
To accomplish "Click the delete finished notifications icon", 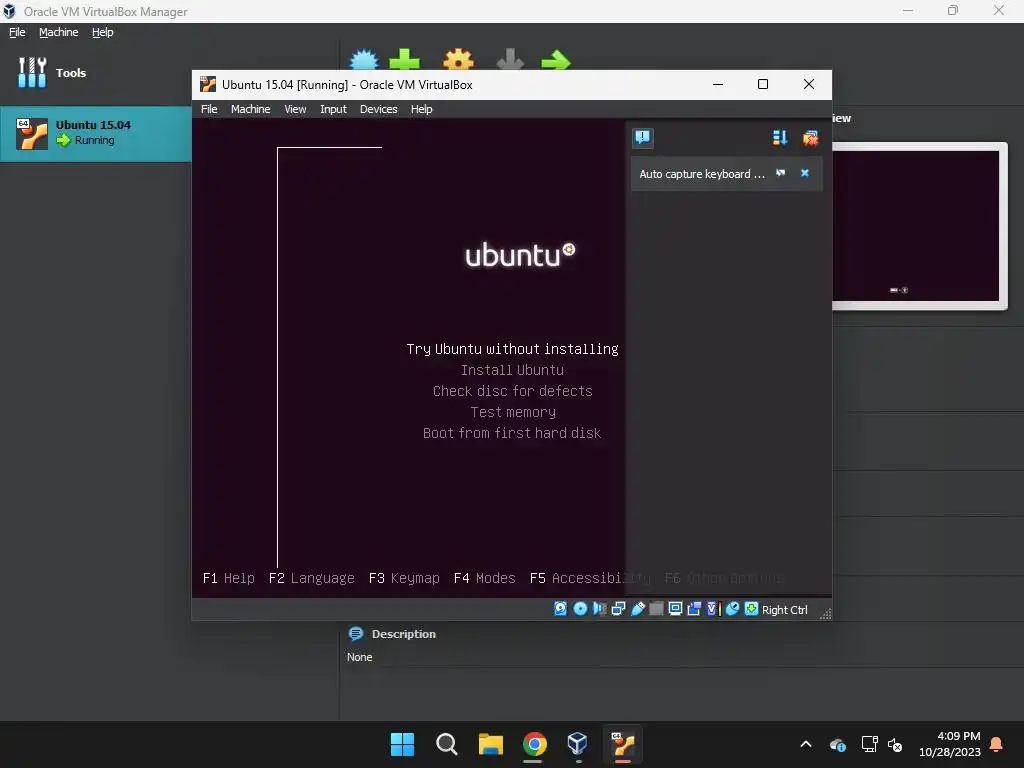I will pyautogui.click(x=810, y=137).
